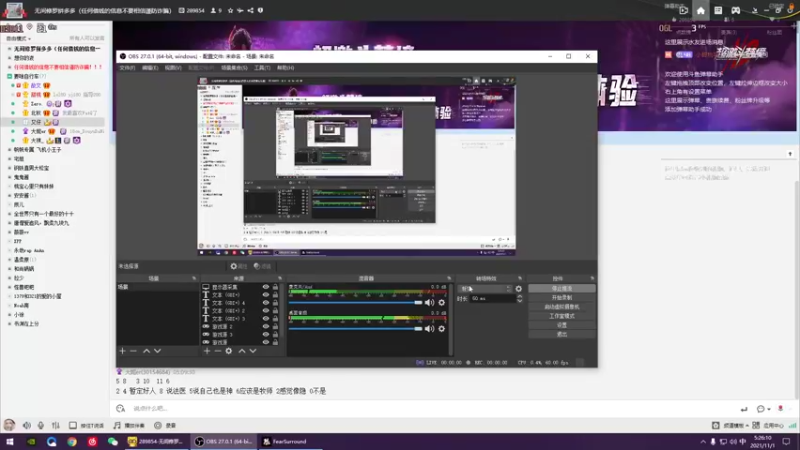Mute the 桌面音频 speaker icon
Image resolution: width=800 pixels, height=450 pixels.
tap(430, 329)
